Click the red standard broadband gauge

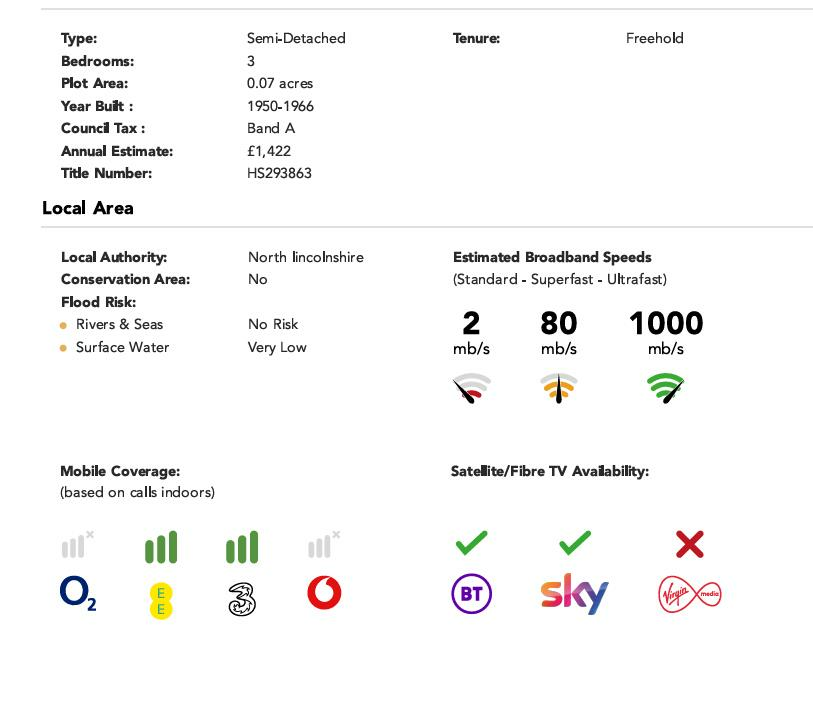pyautogui.click(x=471, y=388)
